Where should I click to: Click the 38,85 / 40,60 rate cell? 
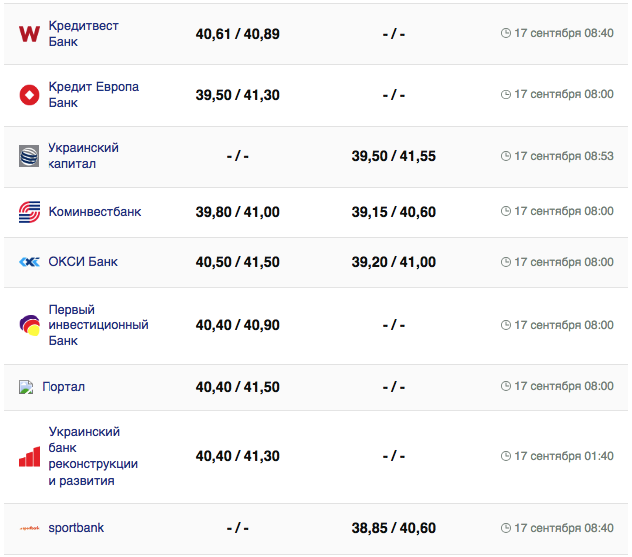(x=394, y=528)
